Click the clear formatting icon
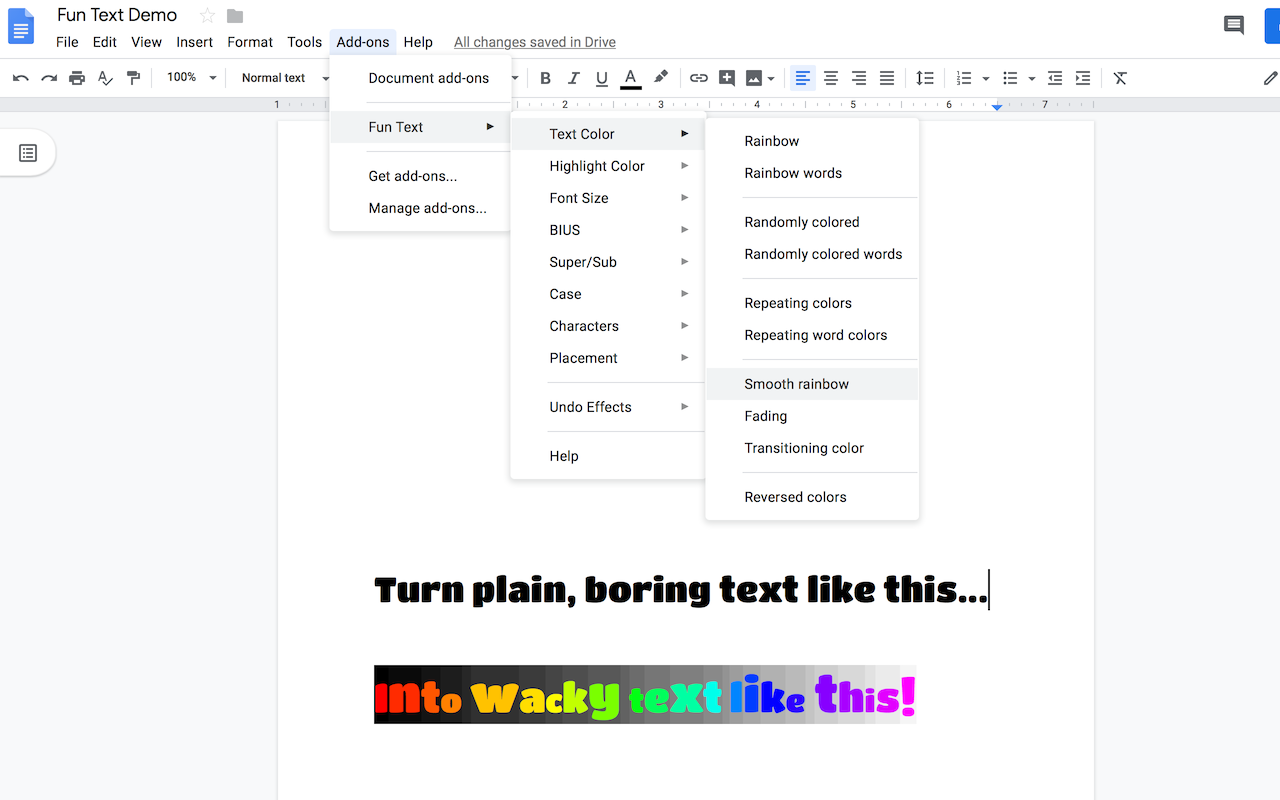The width and height of the screenshot is (1280, 800). pyautogui.click(x=1120, y=78)
